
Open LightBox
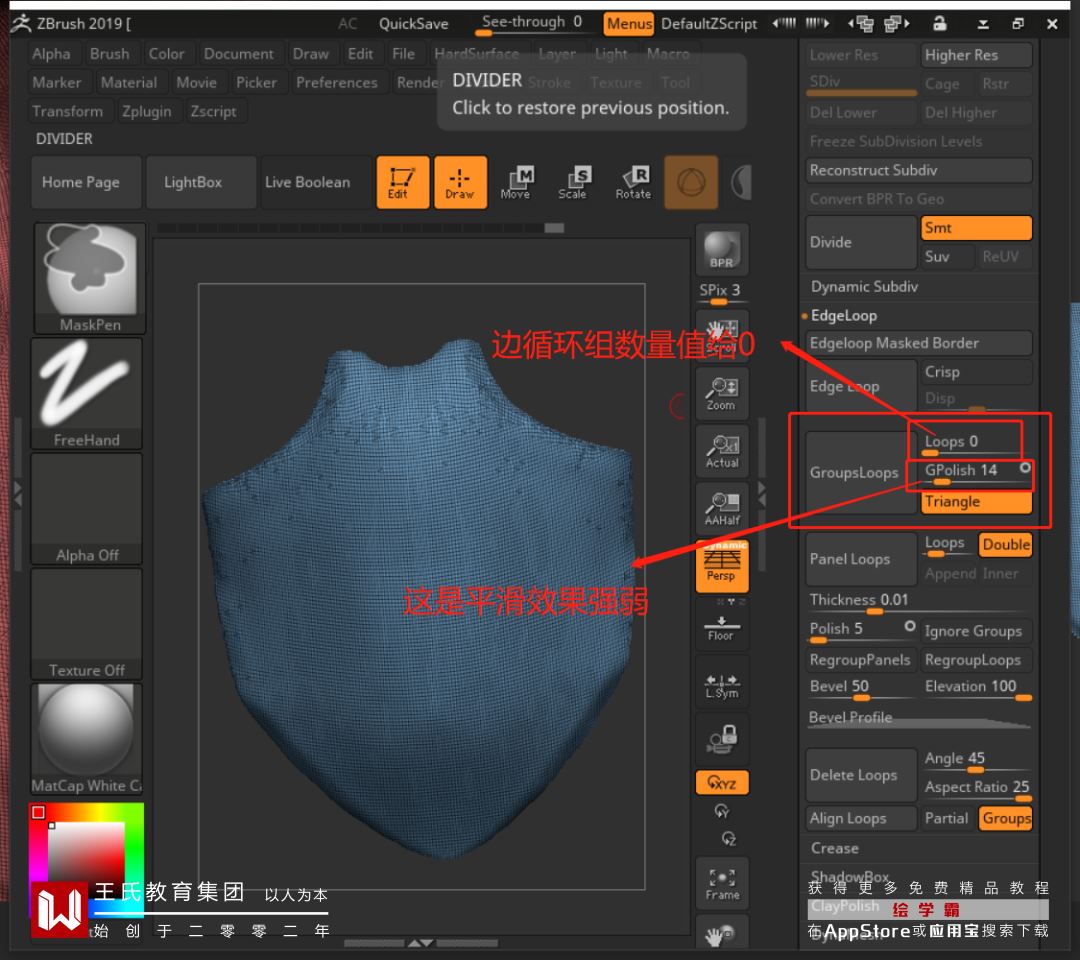201,182
